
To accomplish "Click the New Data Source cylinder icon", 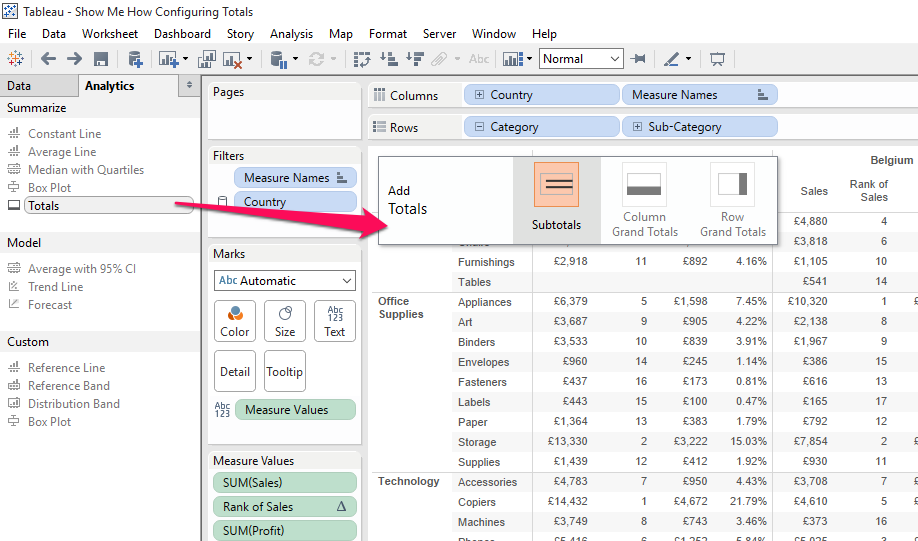I will tap(135, 59).
